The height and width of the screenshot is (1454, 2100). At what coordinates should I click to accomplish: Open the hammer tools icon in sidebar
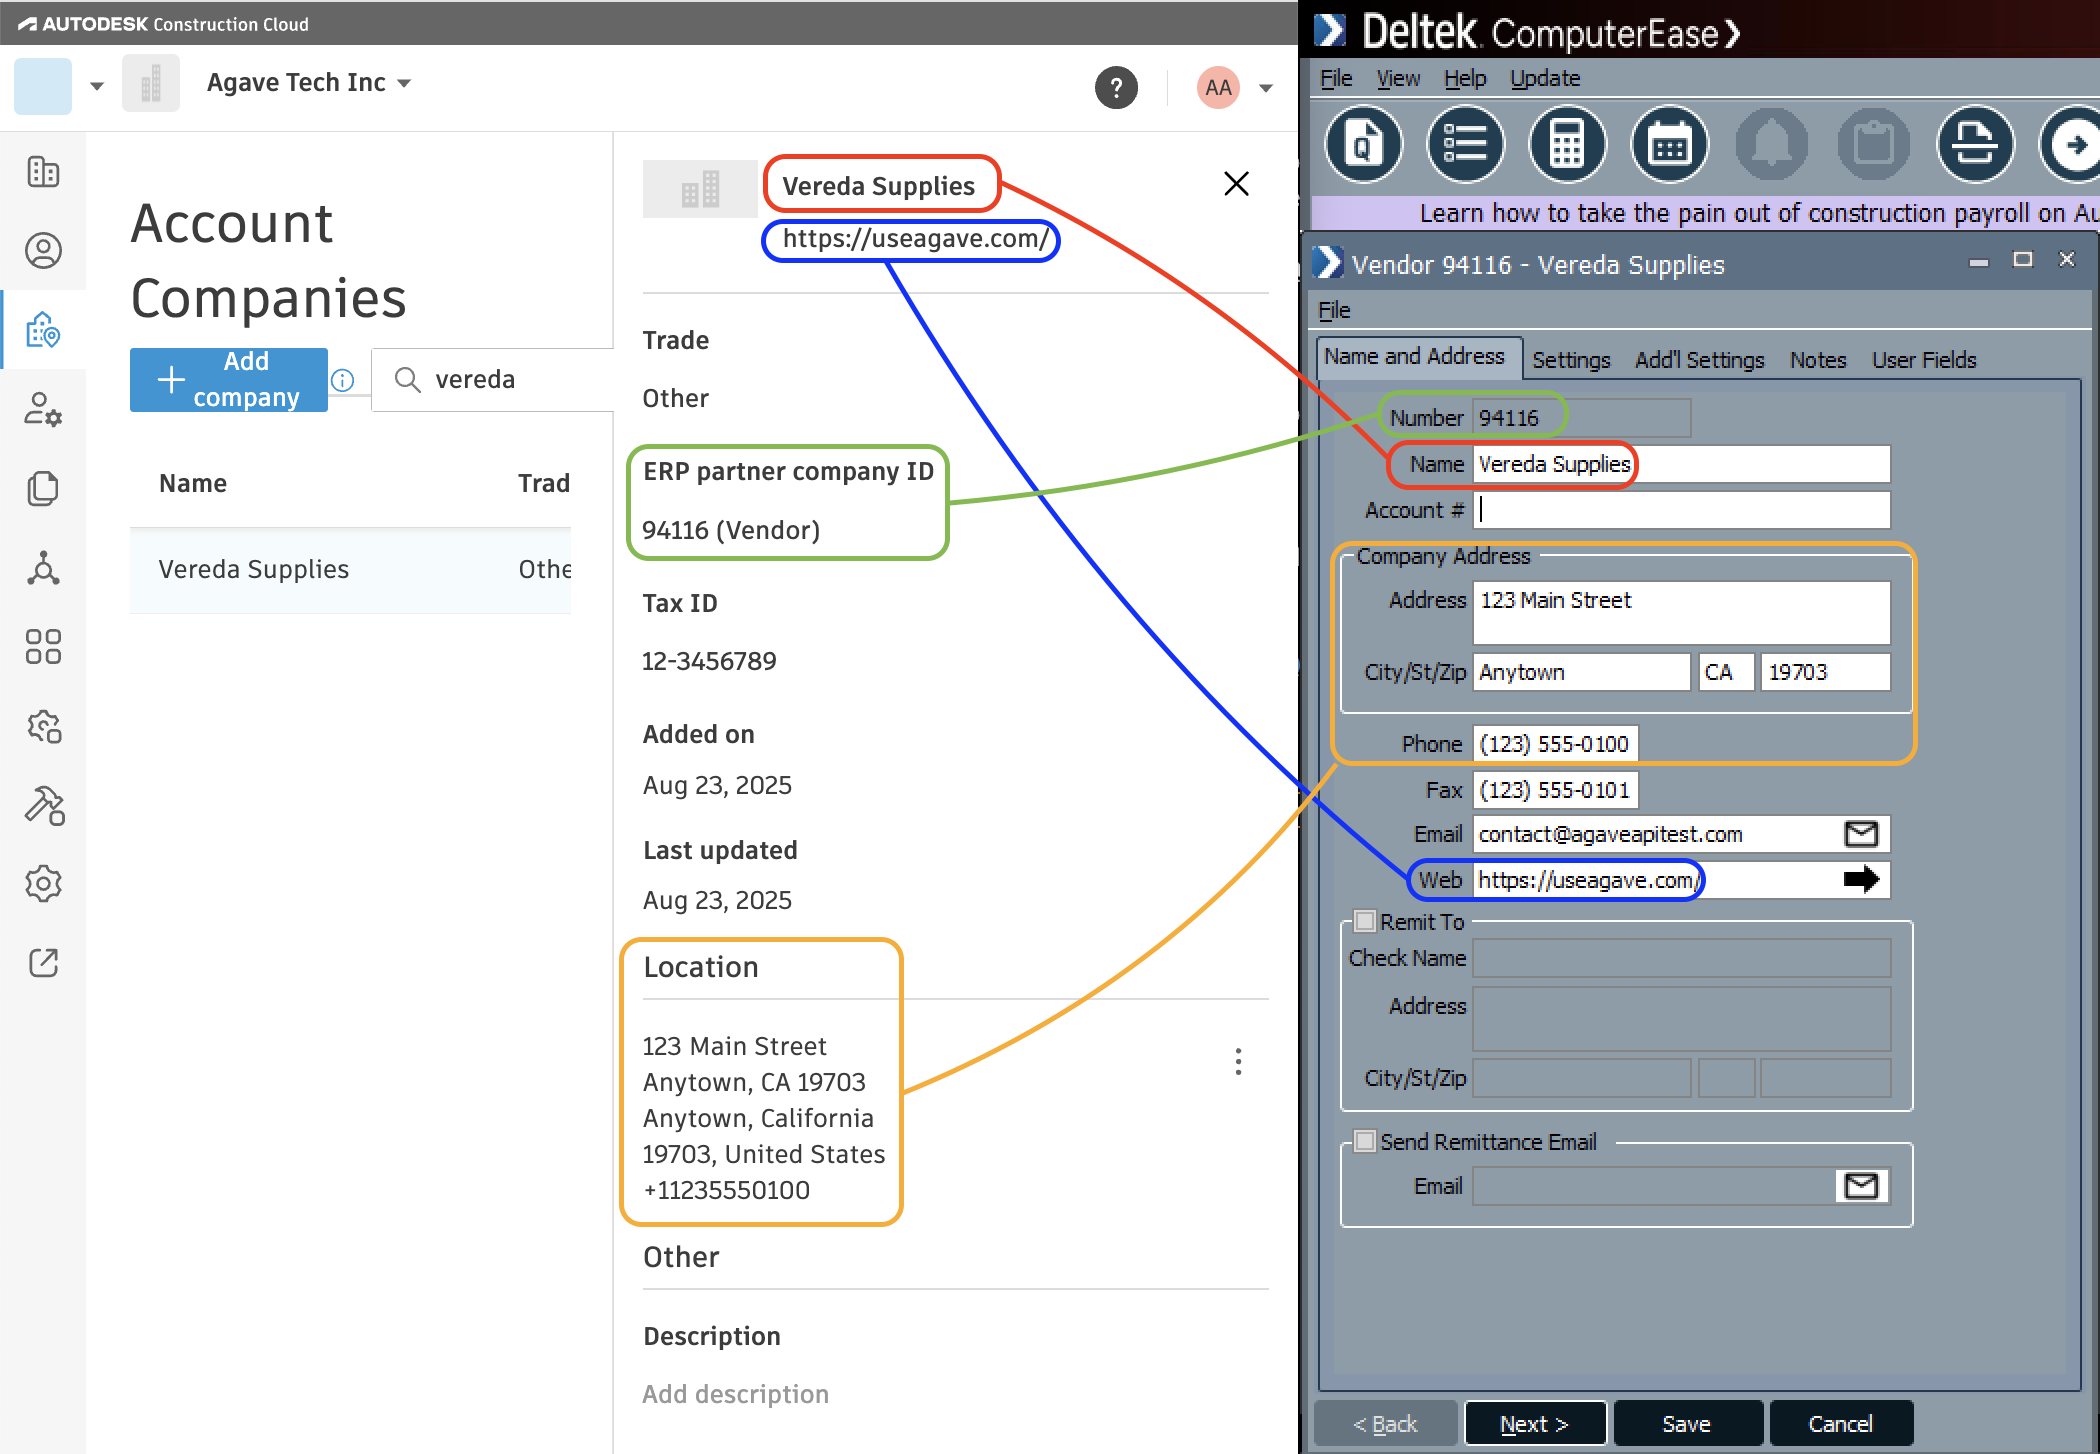pyautogui.click(x=43, y=805)
